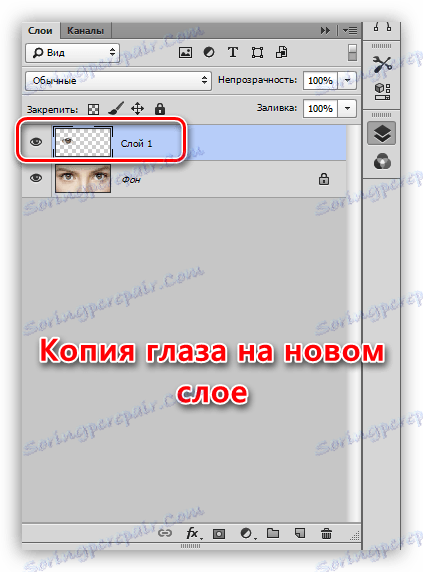Filter layers by pixel image icon
This screenshot has width=423, height=572.
point(185,53)
